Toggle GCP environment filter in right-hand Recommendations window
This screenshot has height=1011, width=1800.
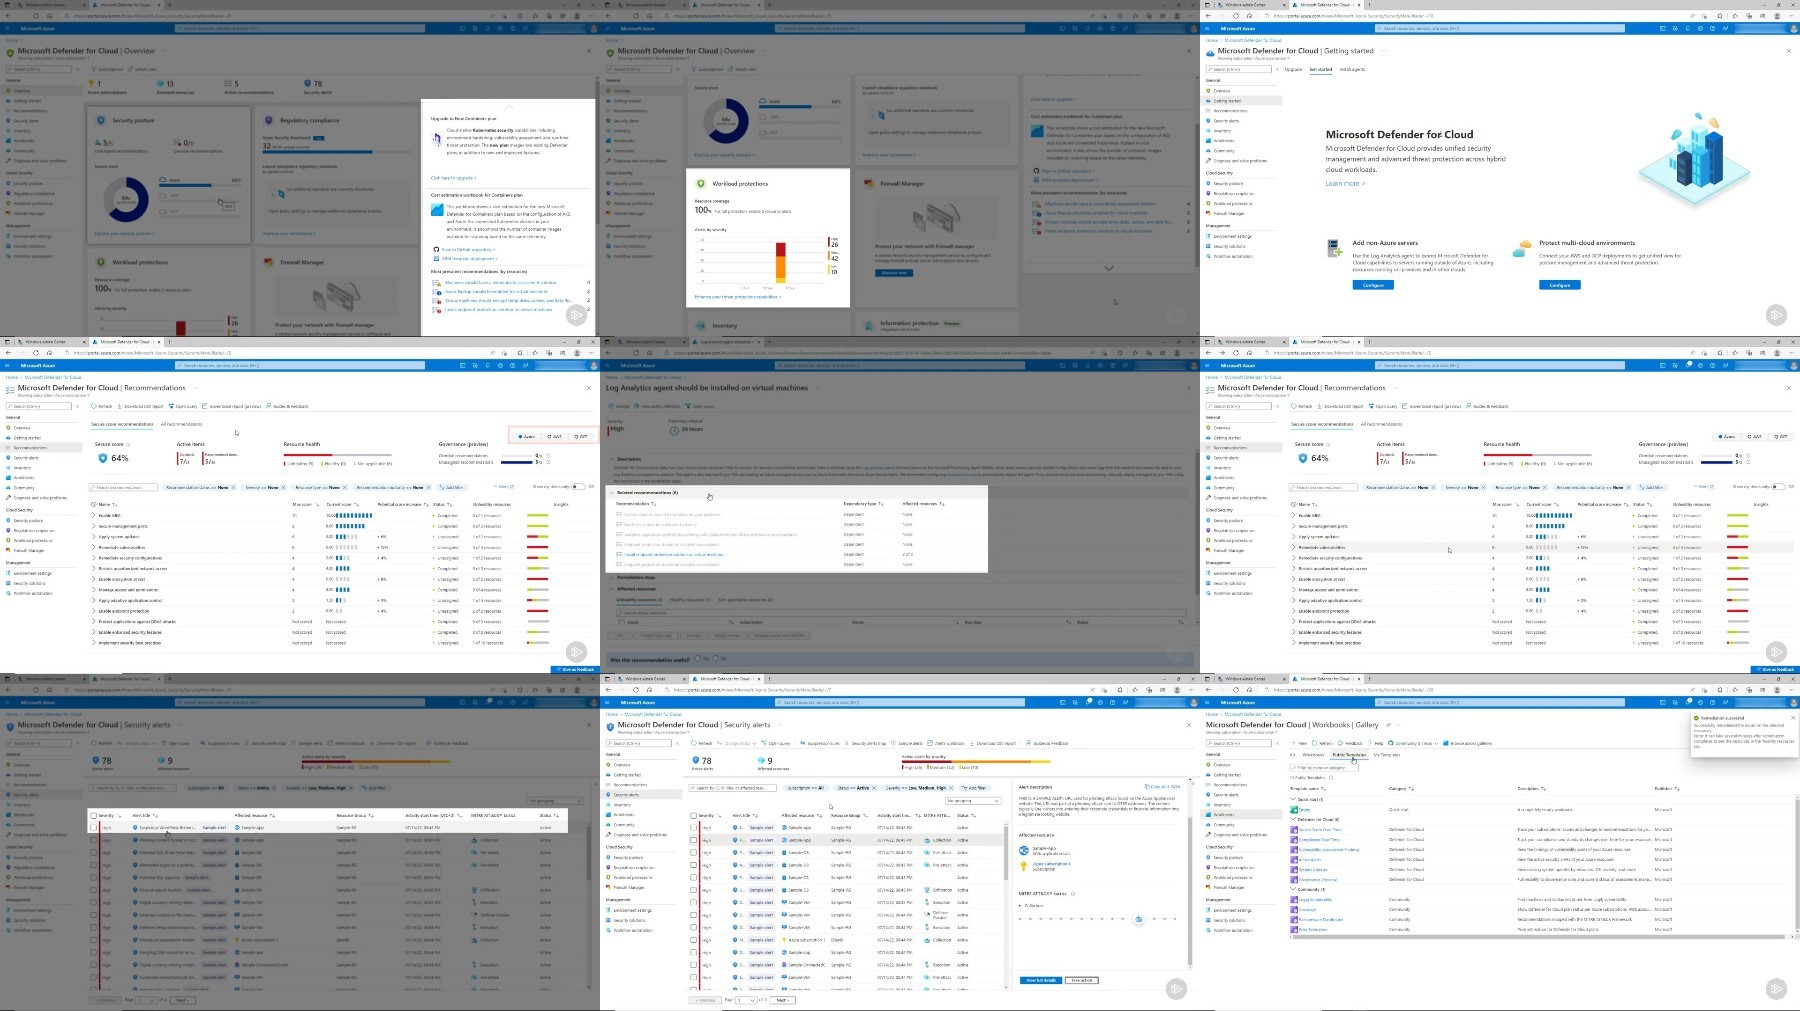pyautogui.click(x=1781, y=437)
